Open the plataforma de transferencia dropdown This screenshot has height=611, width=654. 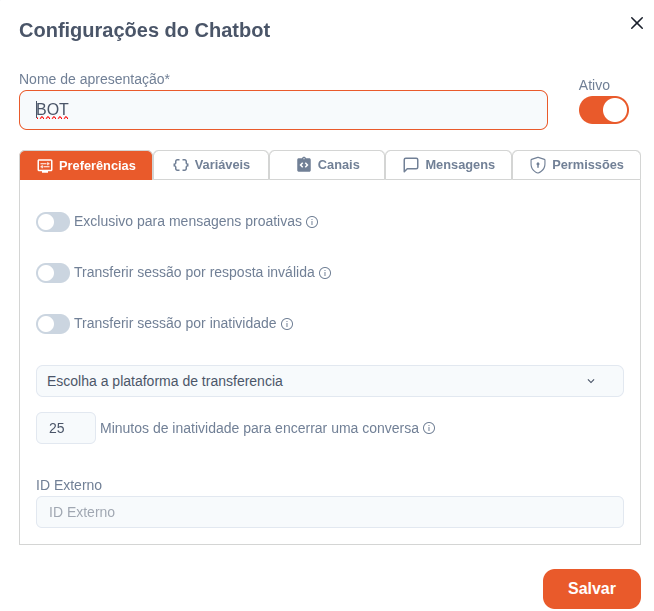click(x=330, y=381)
